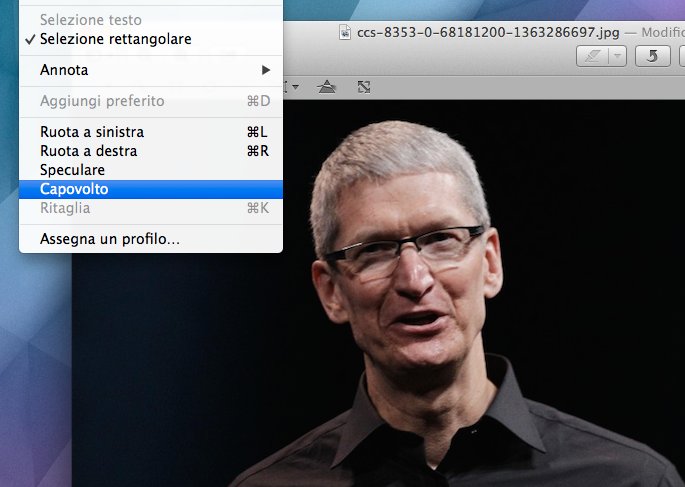The width and height of the screenshot is (685, 487).
Task: Select Ruota a sinistra from menu
Action: (151, 131)
